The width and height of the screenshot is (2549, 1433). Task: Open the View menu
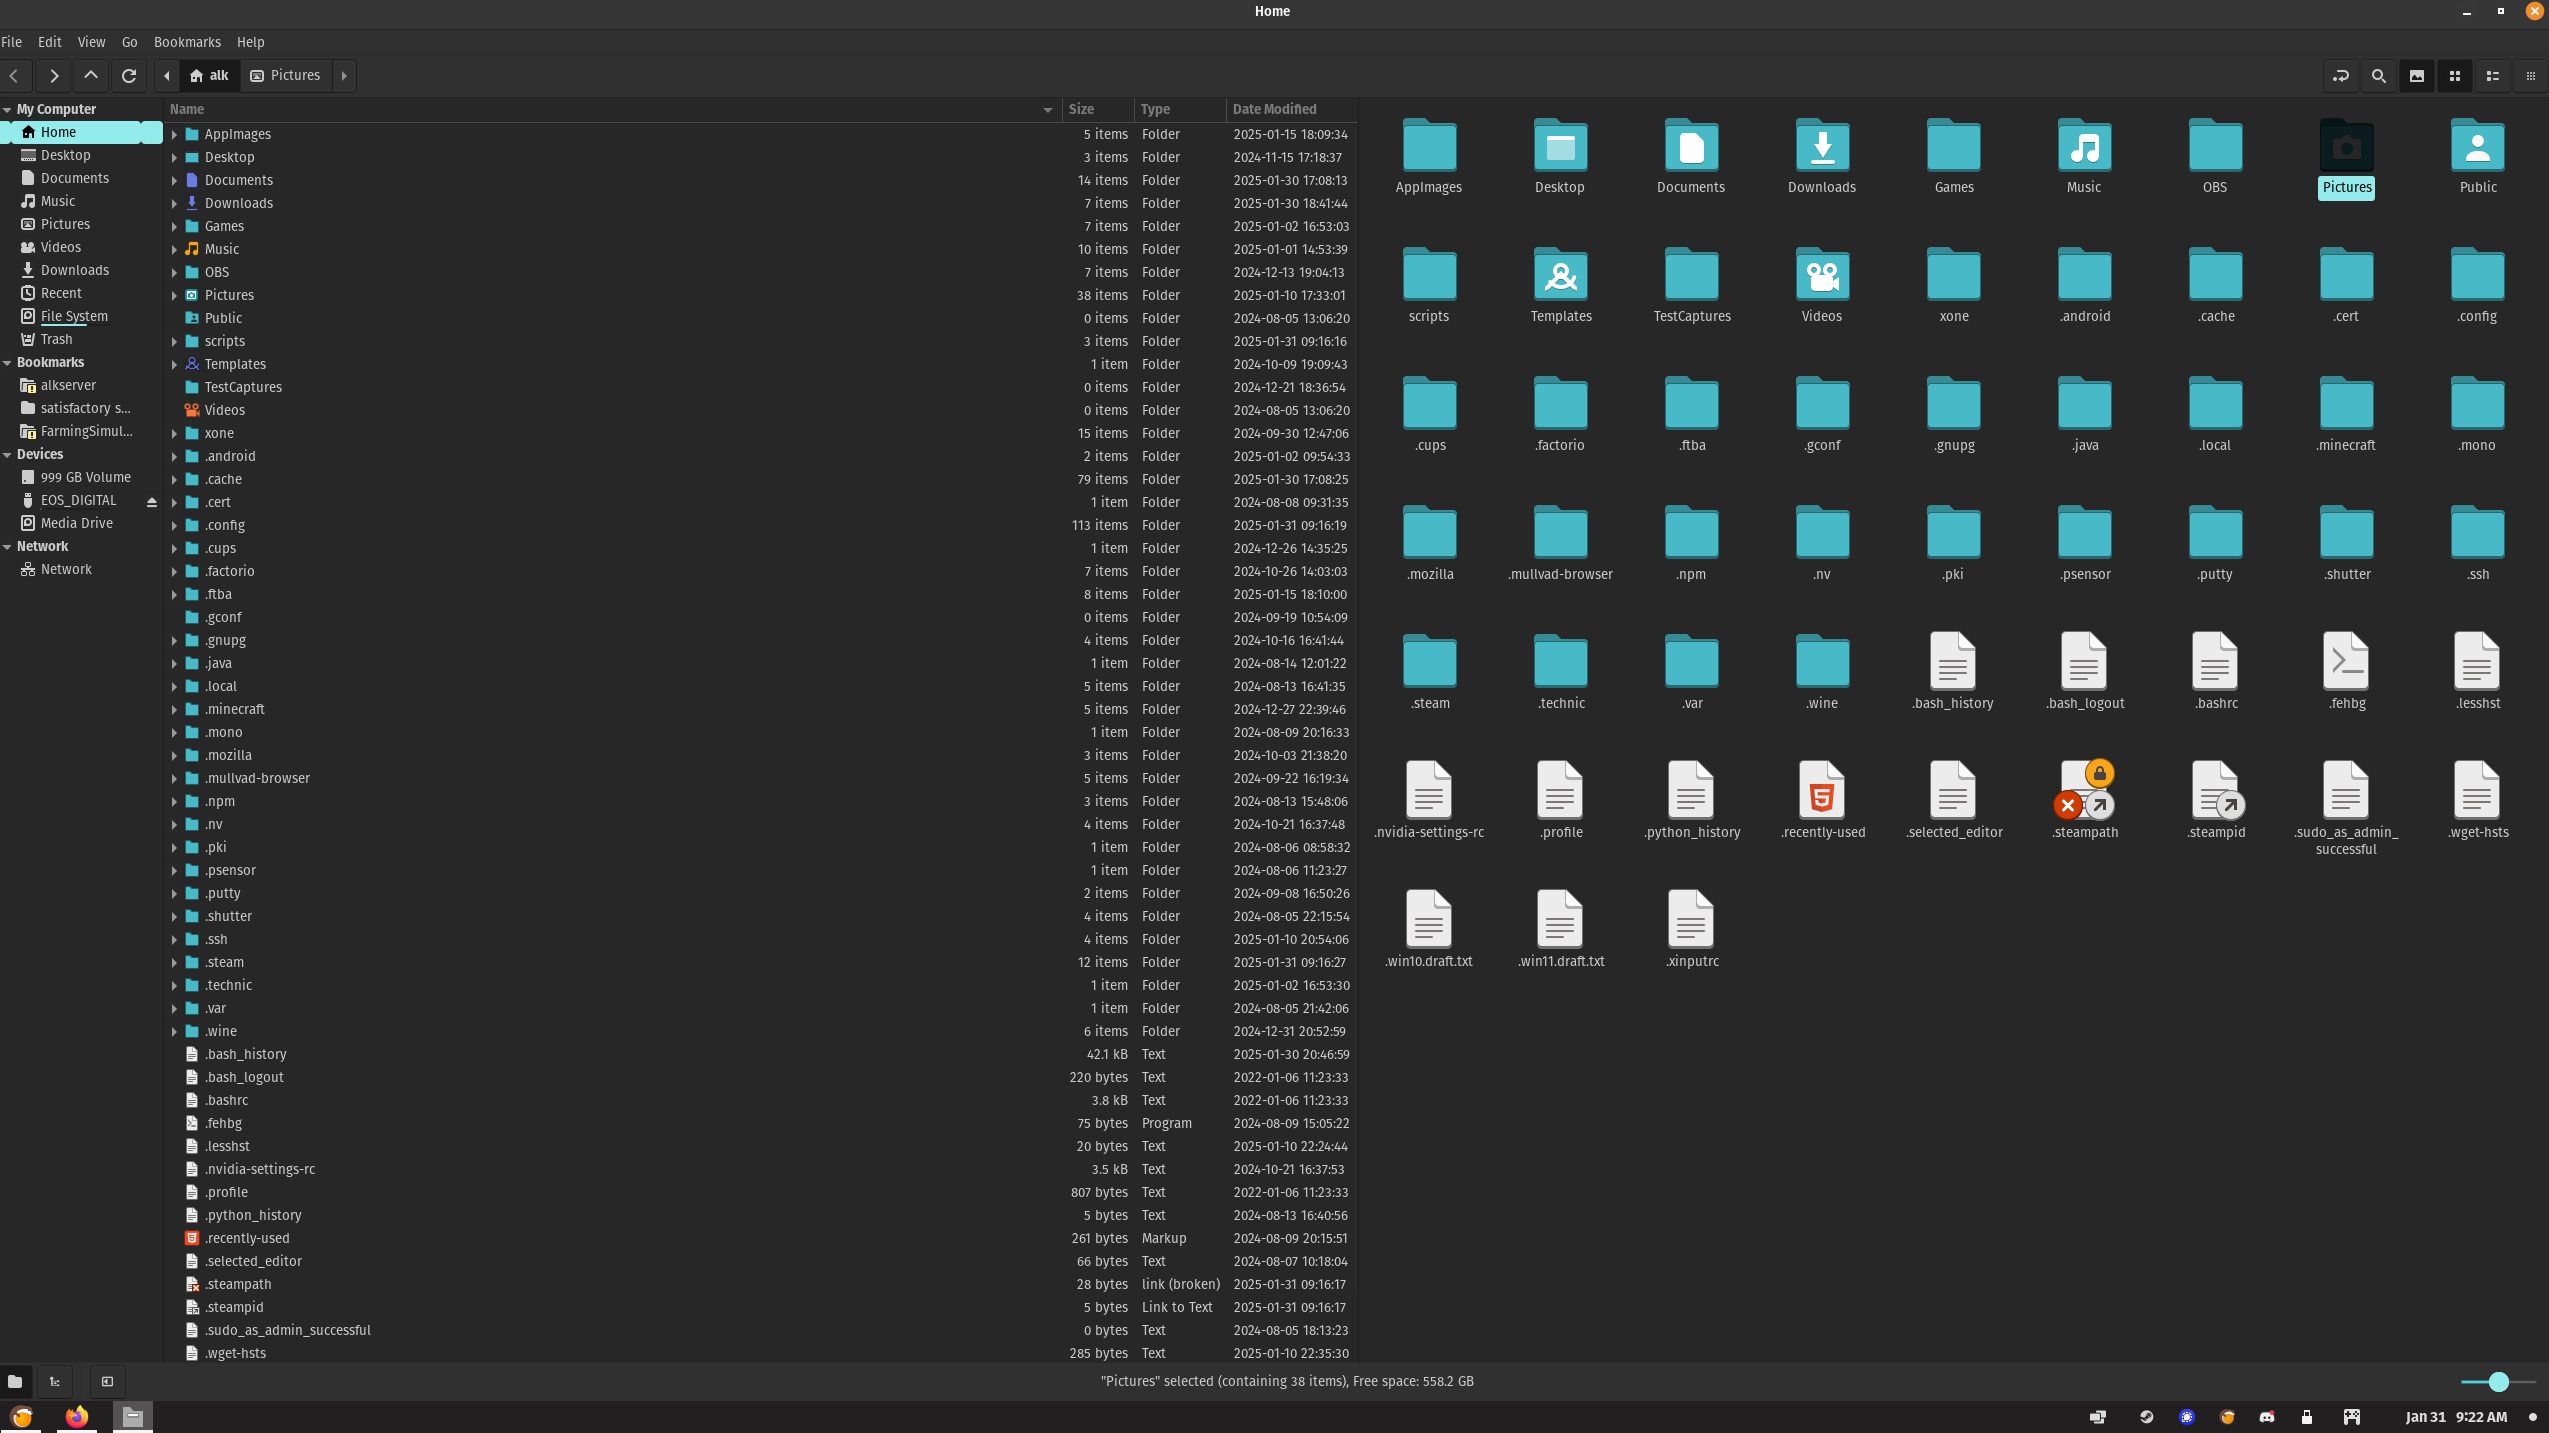pyautogui.click(x=91, y=42)
